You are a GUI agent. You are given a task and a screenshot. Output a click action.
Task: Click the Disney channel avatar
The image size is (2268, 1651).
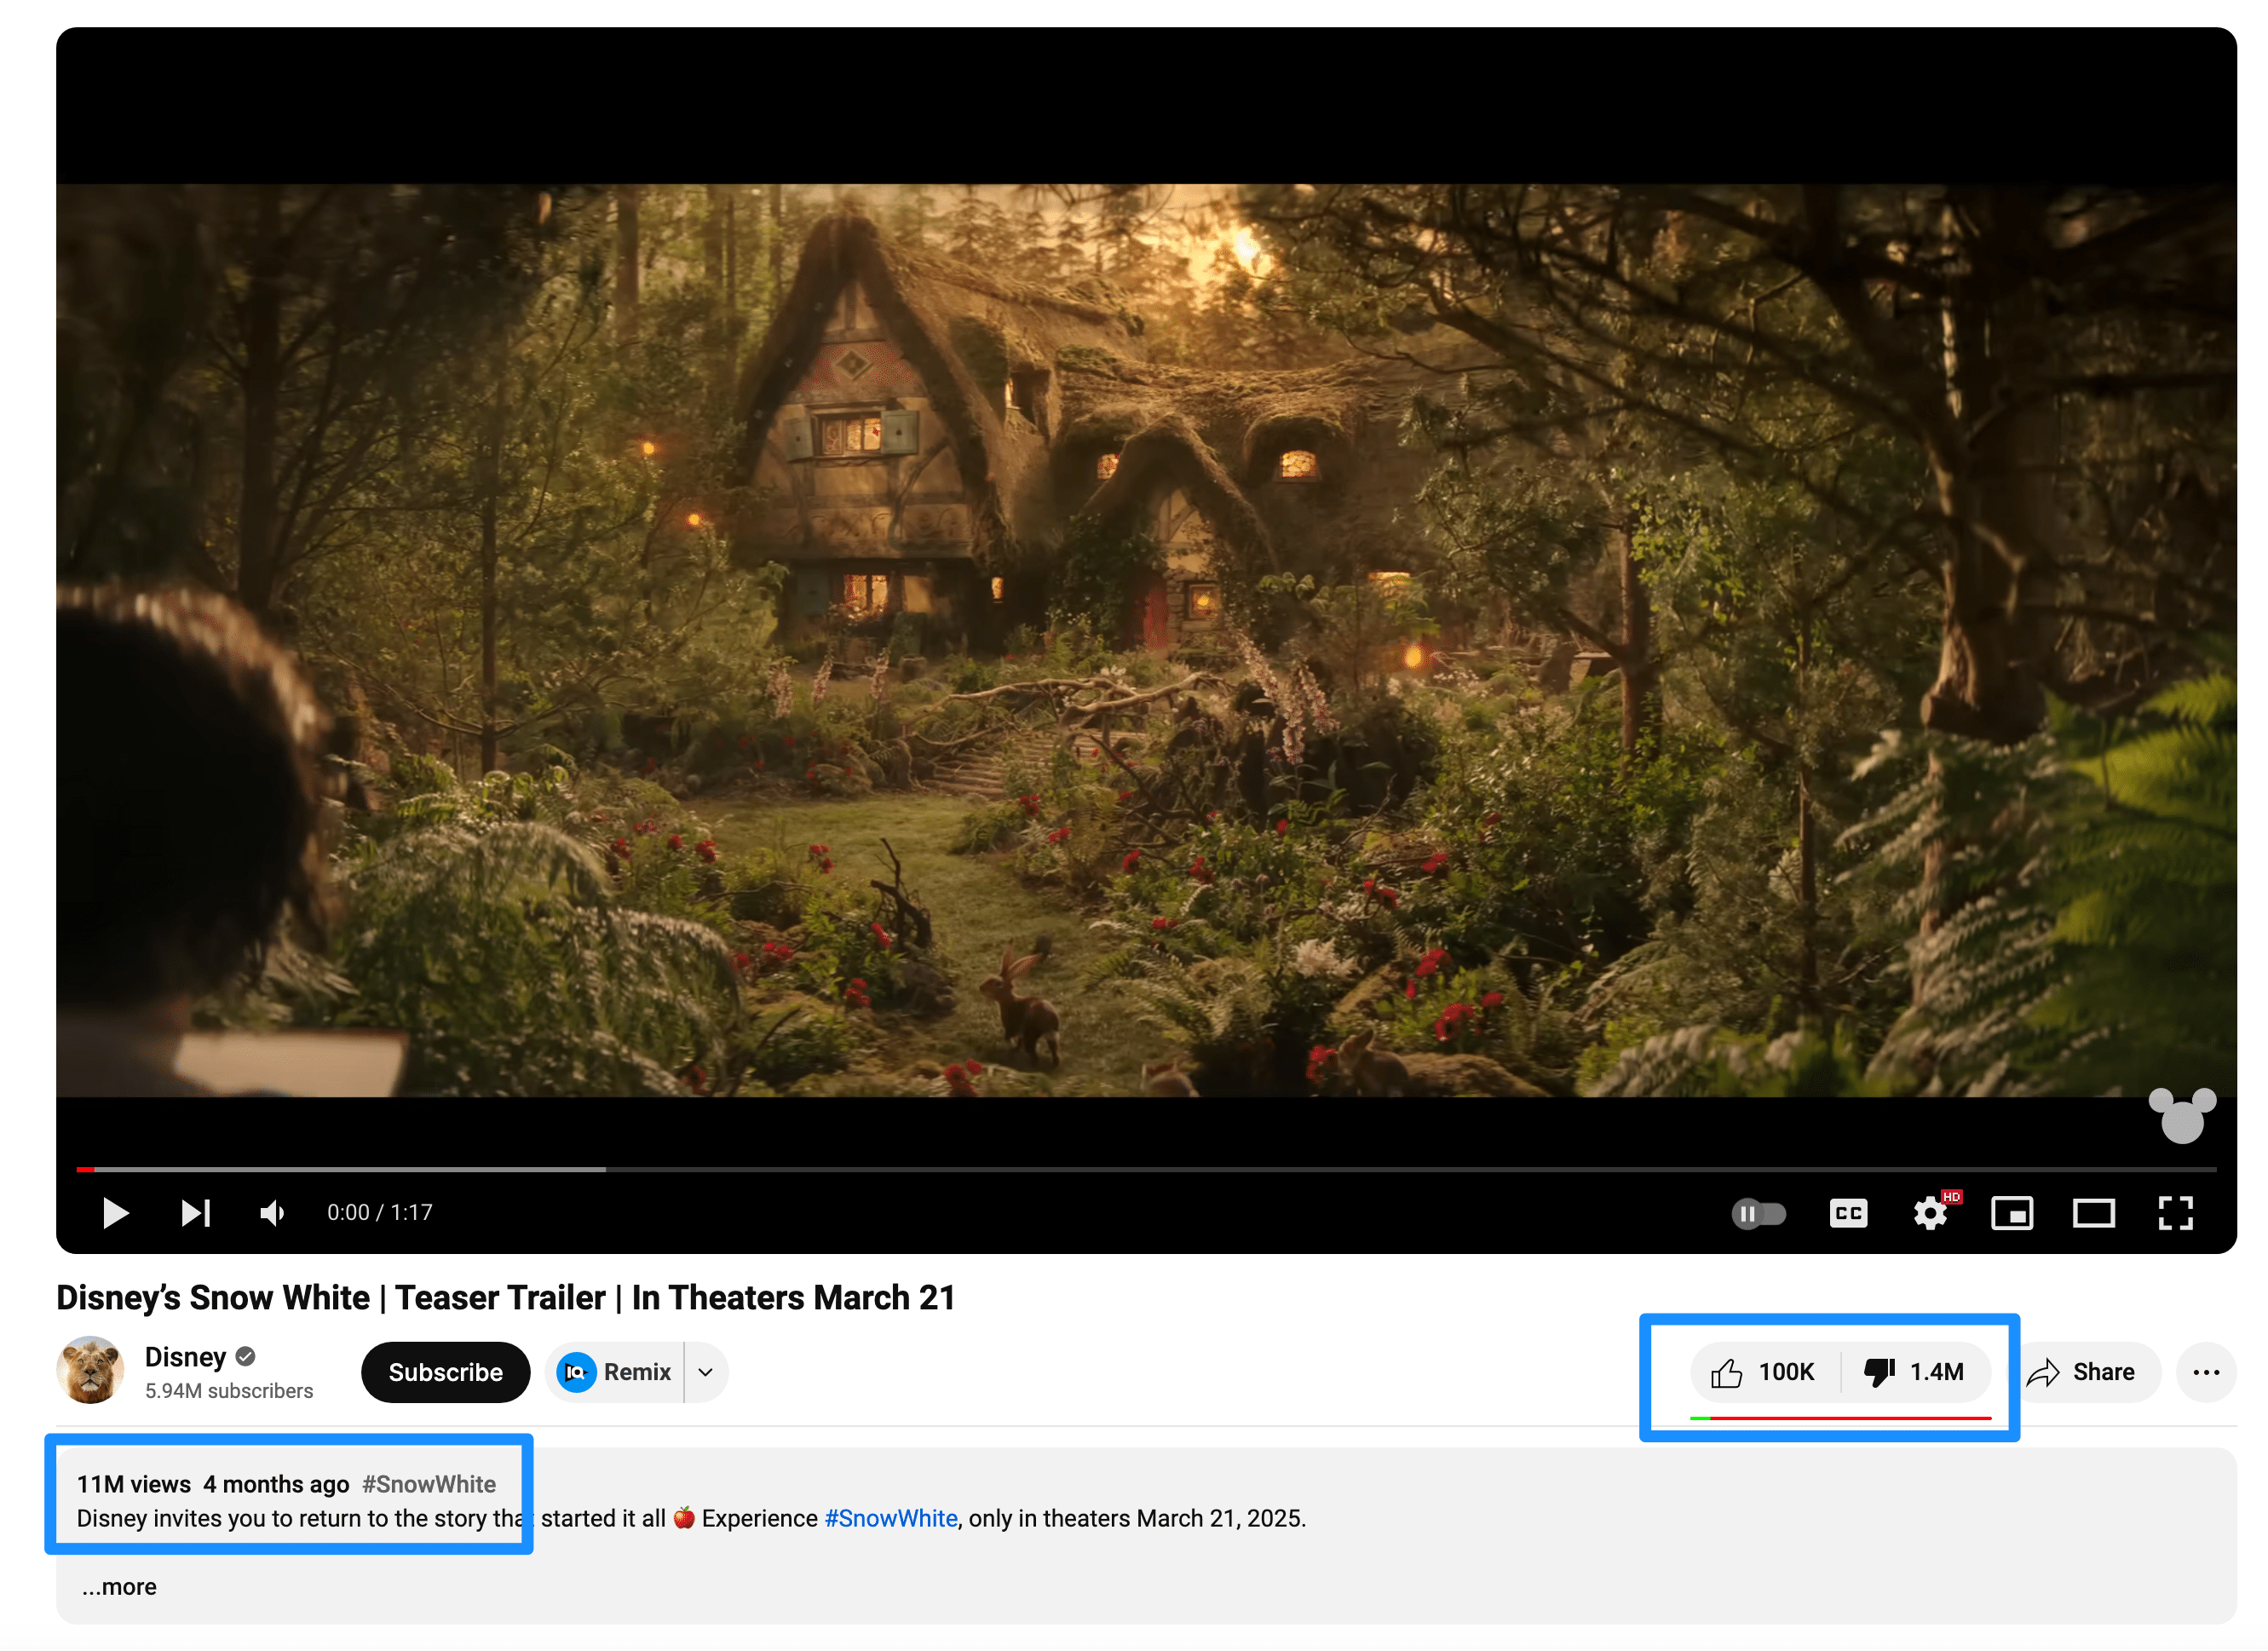pyautogui.click(x=91, y=1370)
